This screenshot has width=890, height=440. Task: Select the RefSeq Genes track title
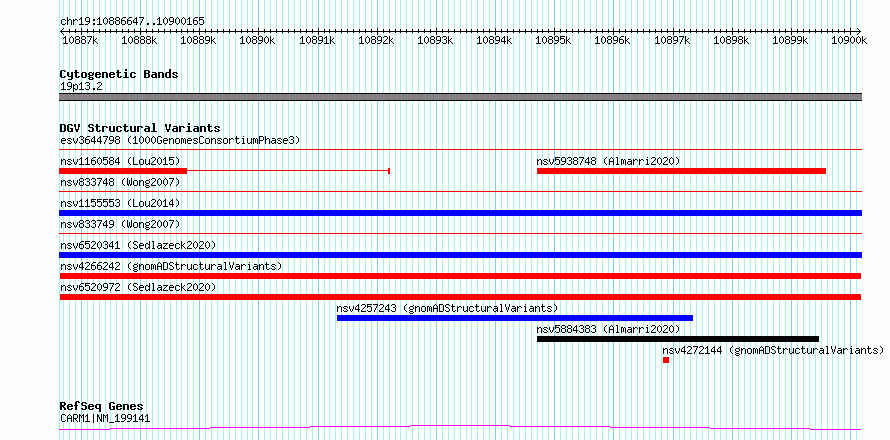tap(102, 407)
